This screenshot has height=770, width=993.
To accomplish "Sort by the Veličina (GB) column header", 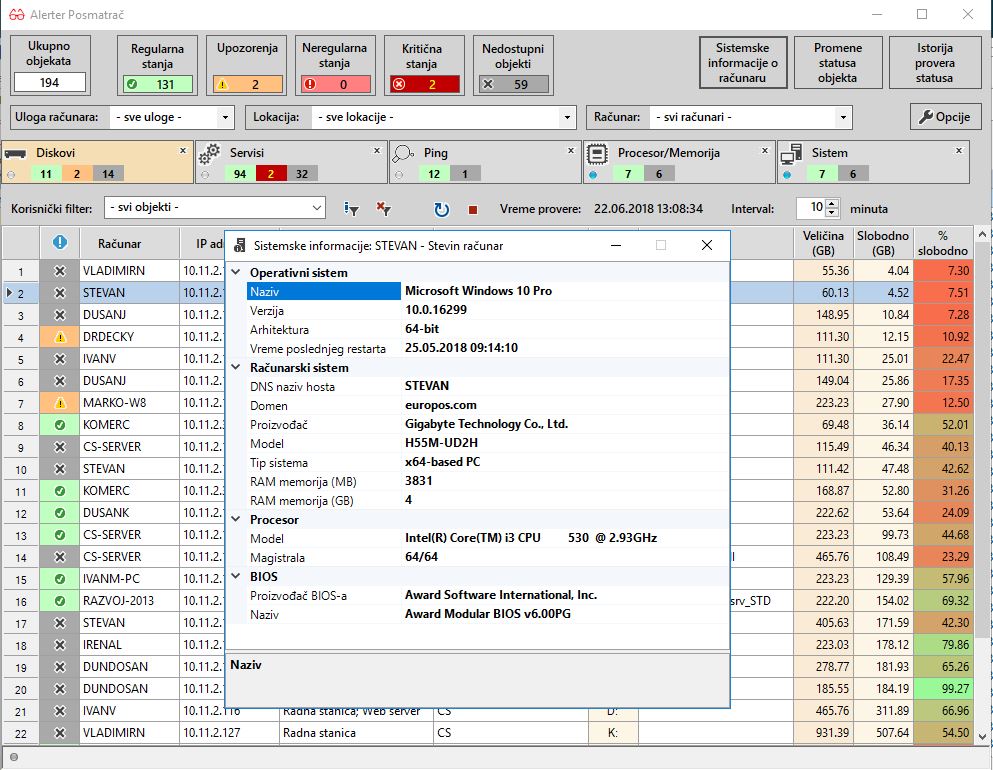I will click(823, 243).
